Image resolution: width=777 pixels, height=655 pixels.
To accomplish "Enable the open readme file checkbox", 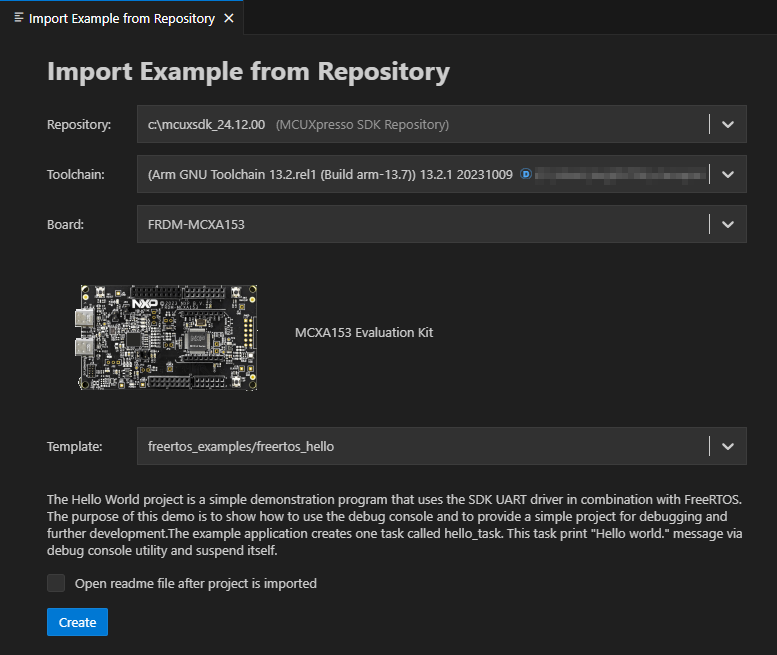I will (56, 583).
